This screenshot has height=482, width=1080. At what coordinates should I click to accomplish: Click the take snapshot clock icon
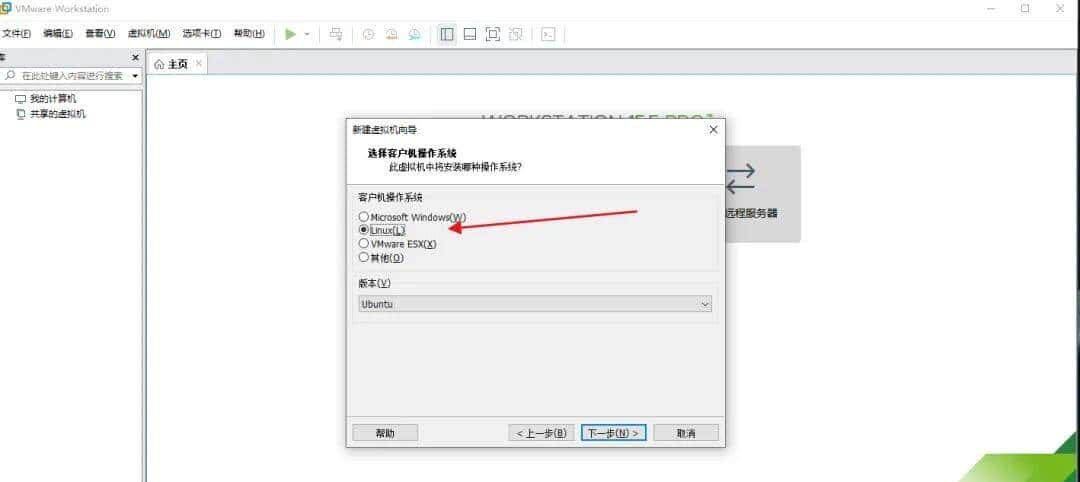tap(368, 34)
